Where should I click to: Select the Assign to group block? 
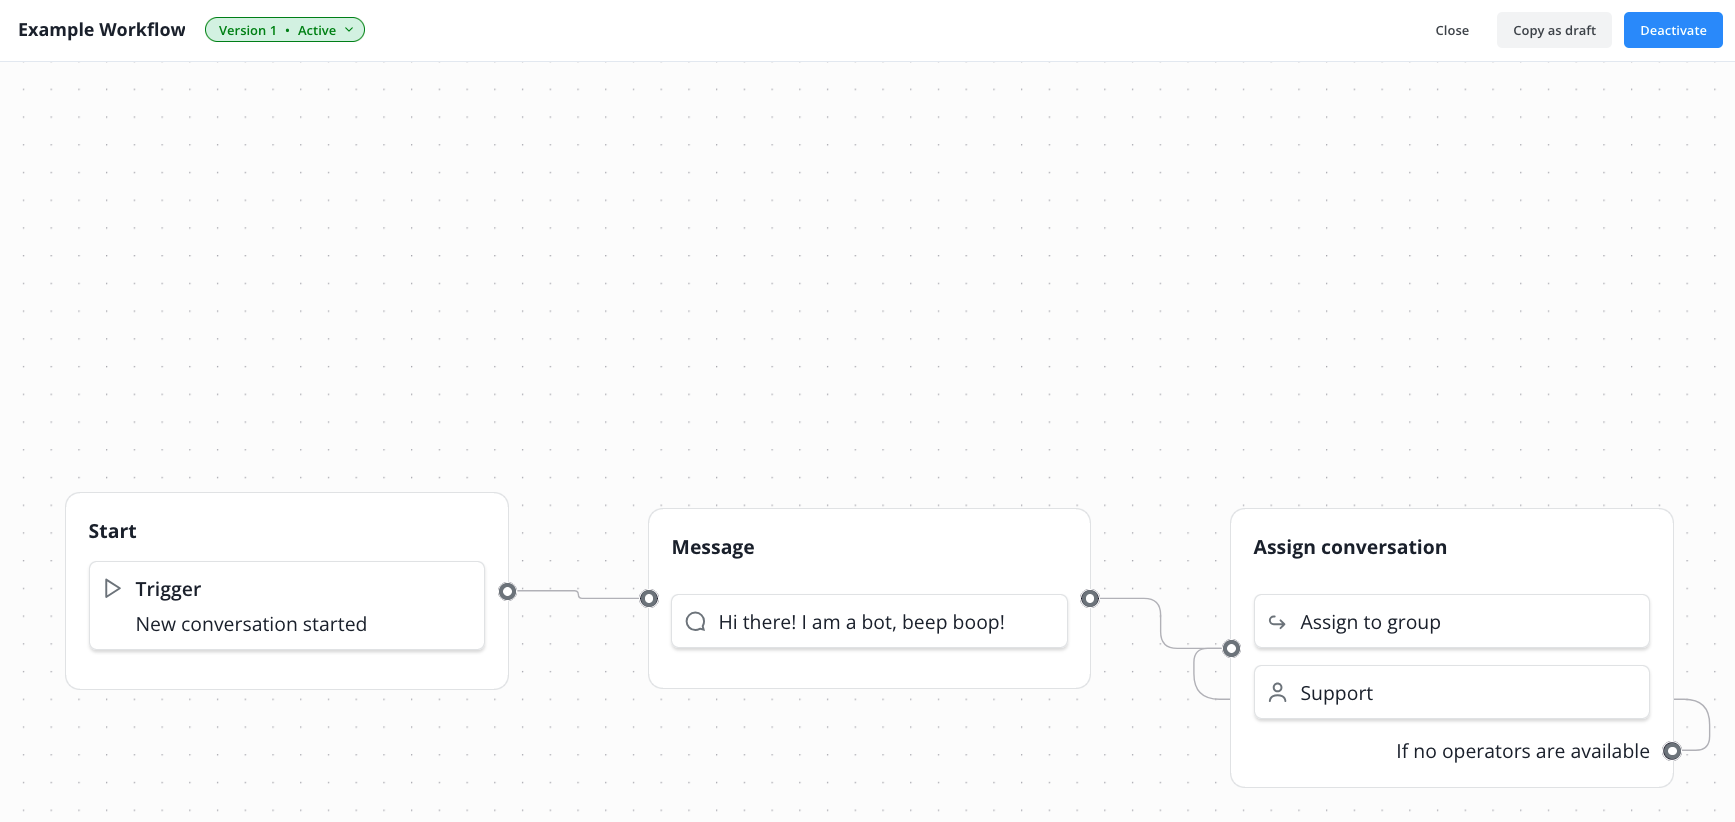tap(1451, 622)
